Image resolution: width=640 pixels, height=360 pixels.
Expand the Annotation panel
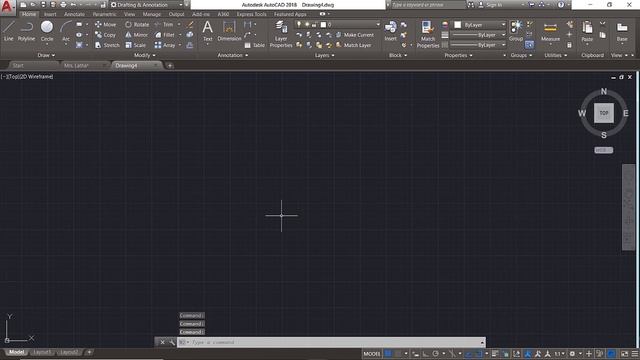[x=233, y=55]
